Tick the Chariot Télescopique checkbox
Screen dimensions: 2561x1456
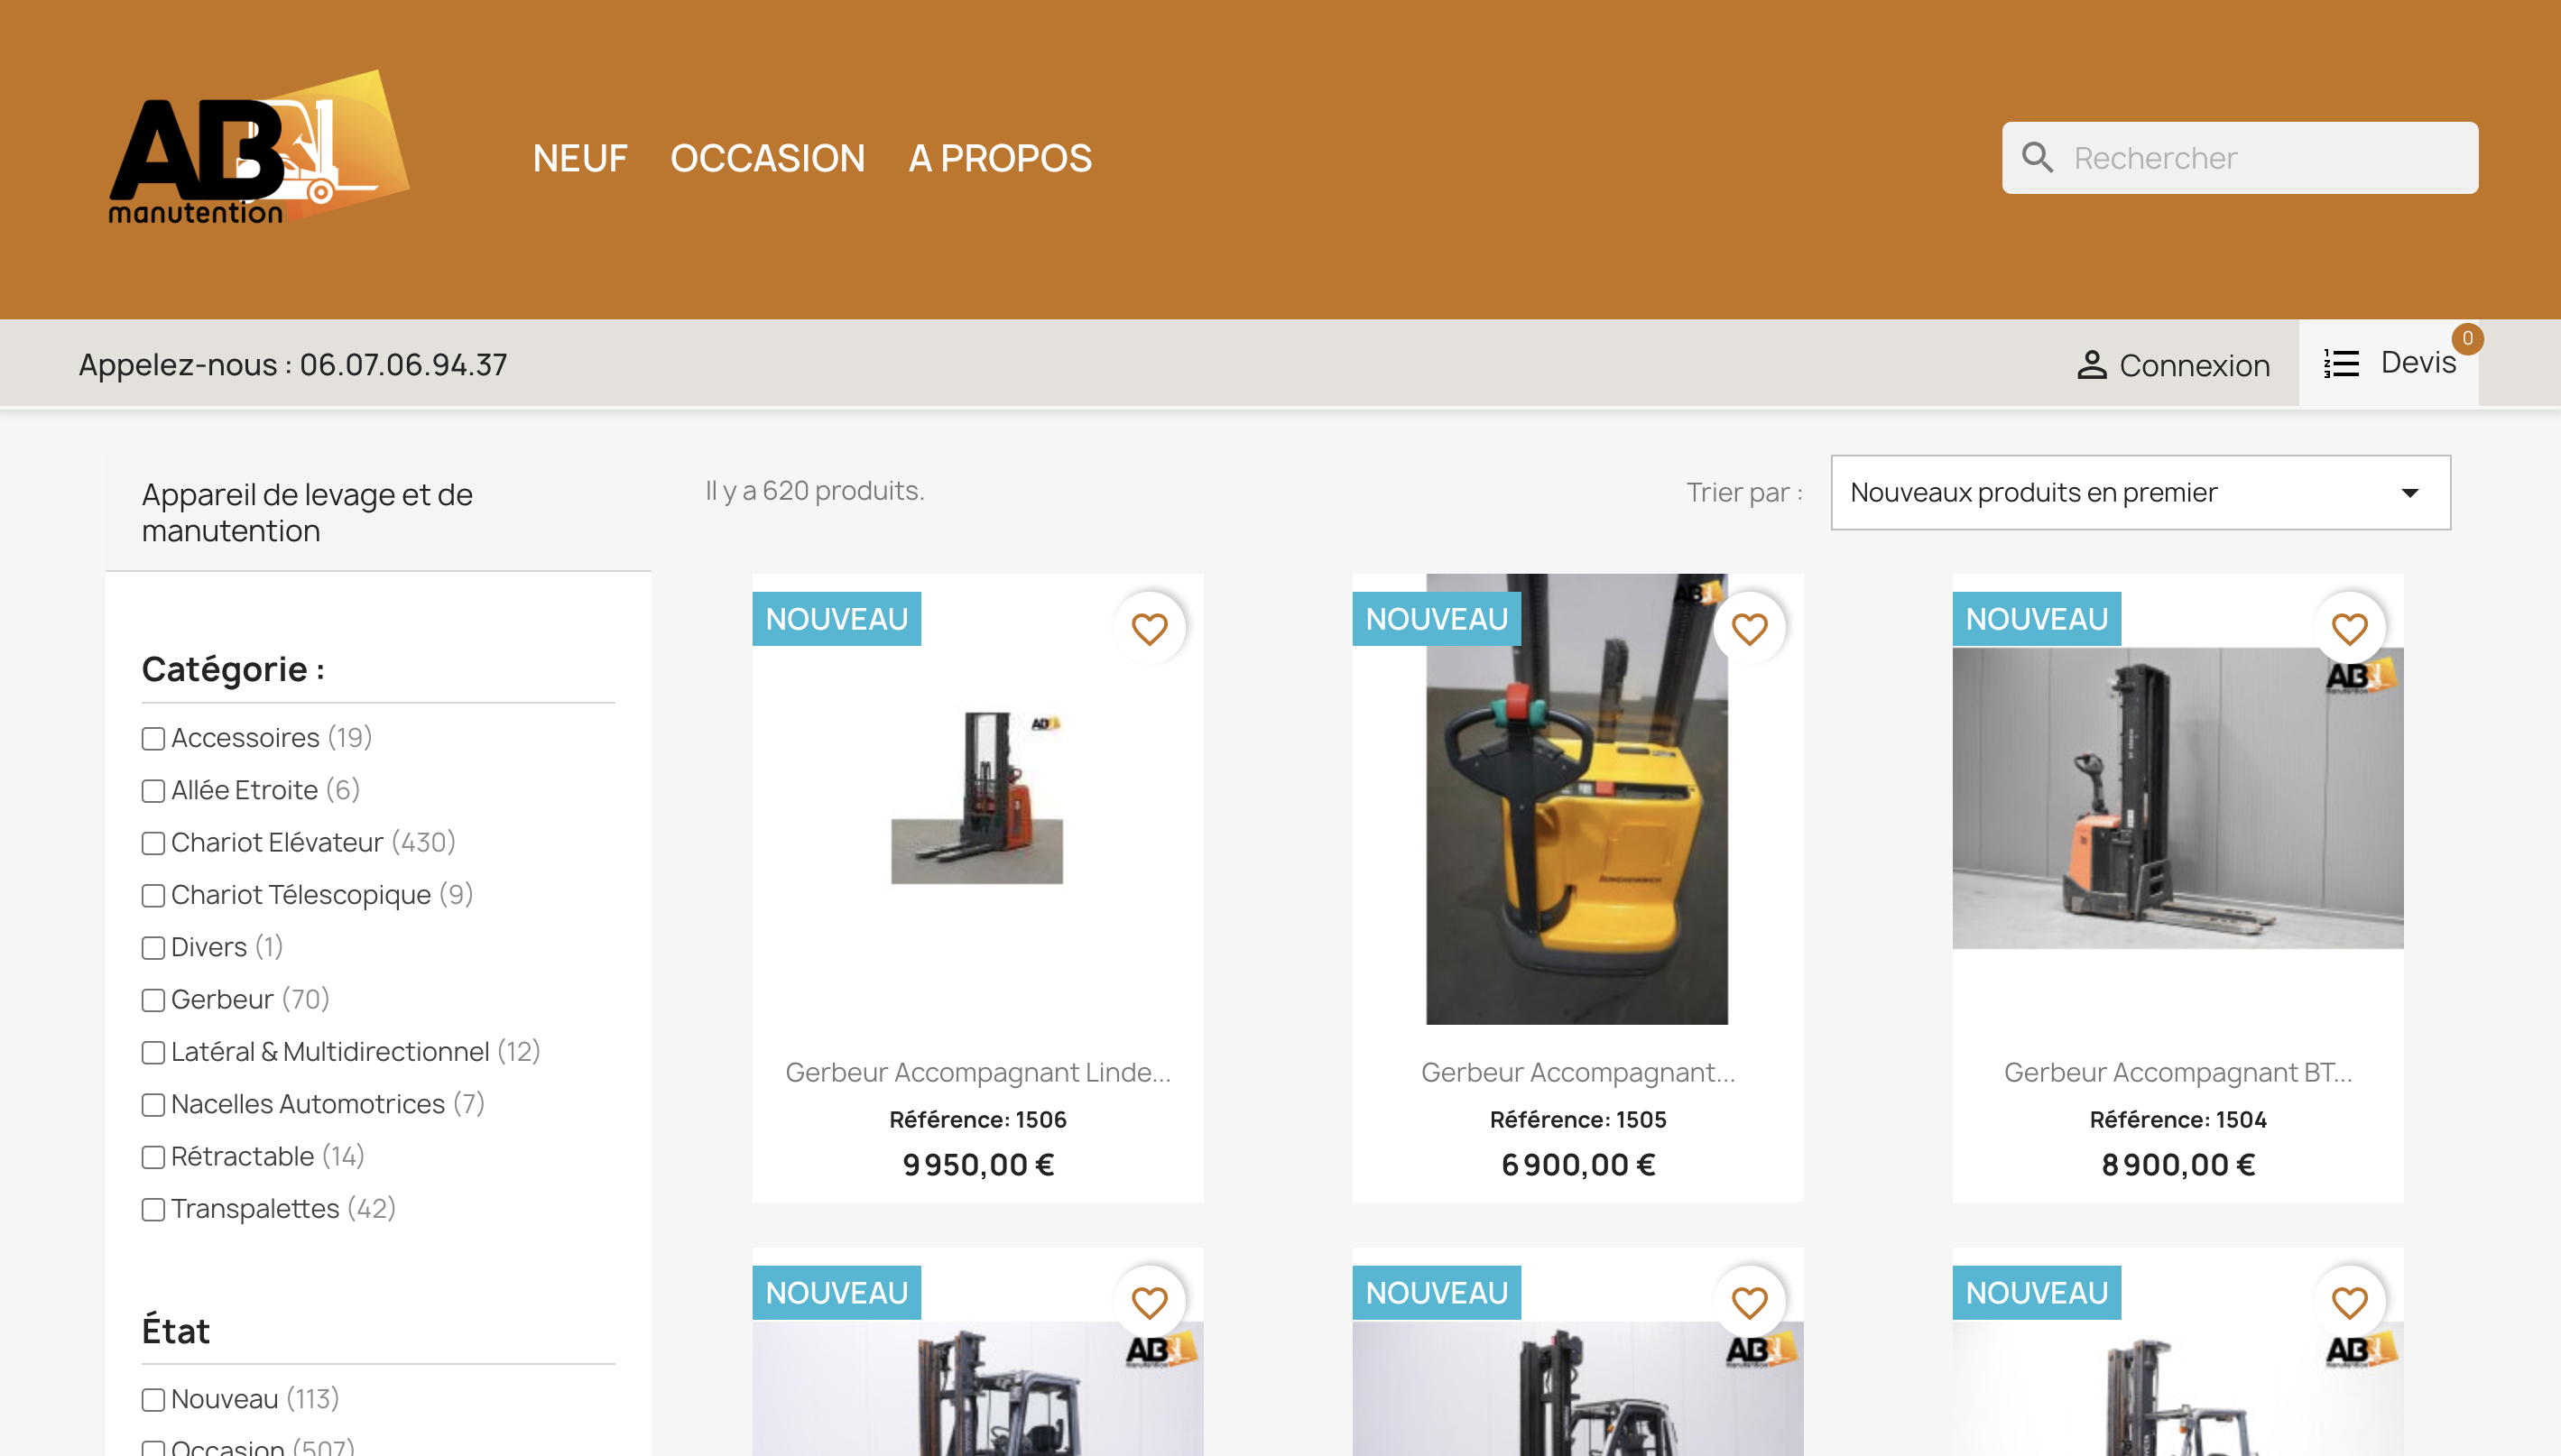[153, 895]
